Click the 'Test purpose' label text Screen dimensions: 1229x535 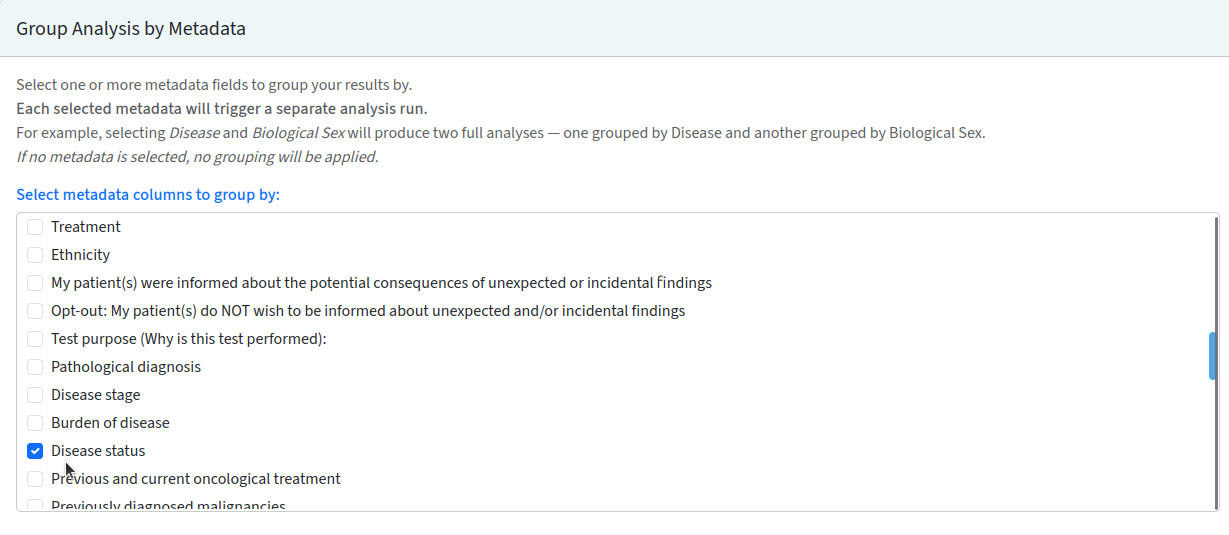[189, 339]
